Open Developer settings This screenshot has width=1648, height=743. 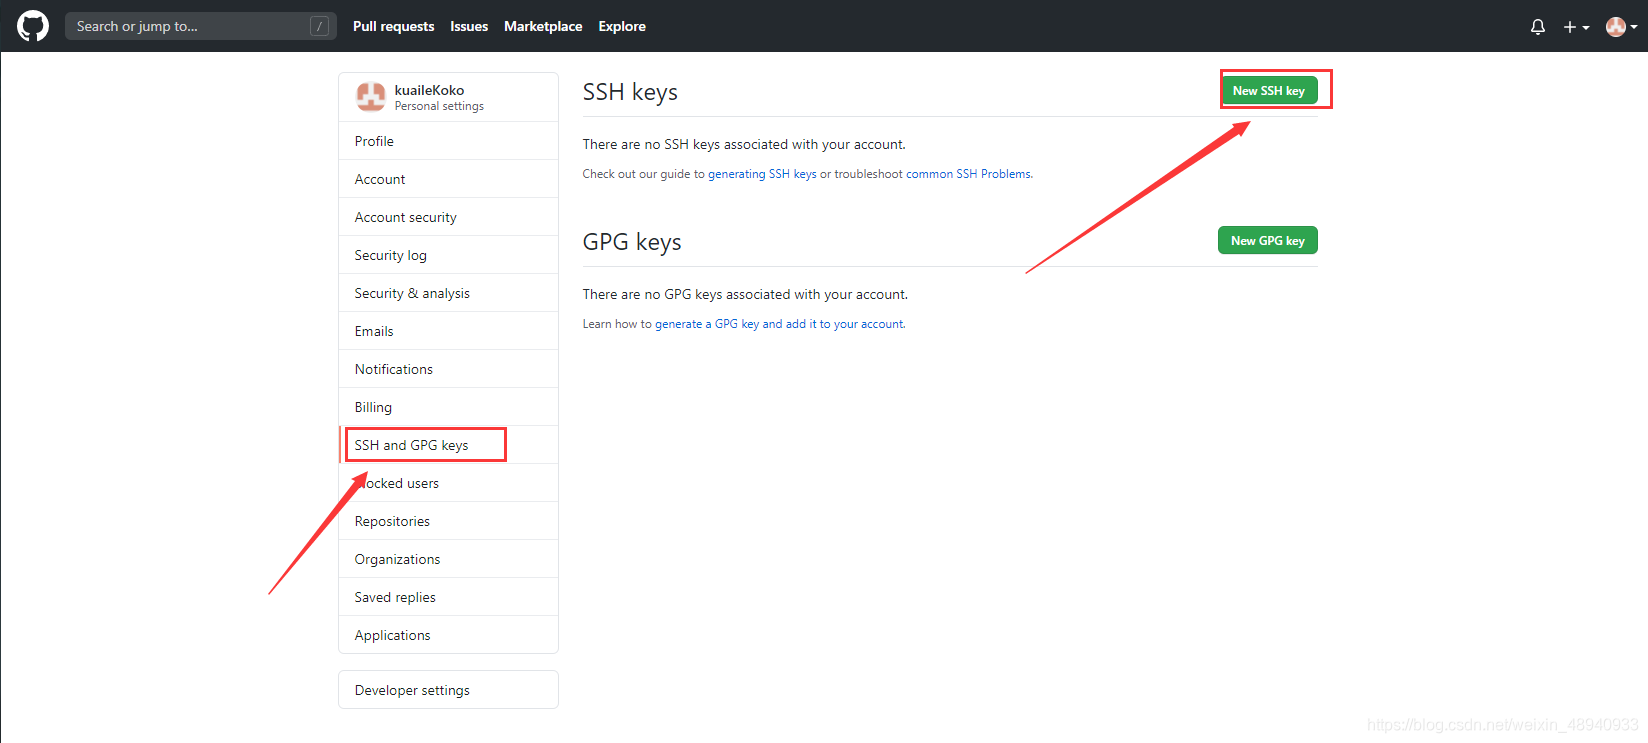[x=448, y=690]
